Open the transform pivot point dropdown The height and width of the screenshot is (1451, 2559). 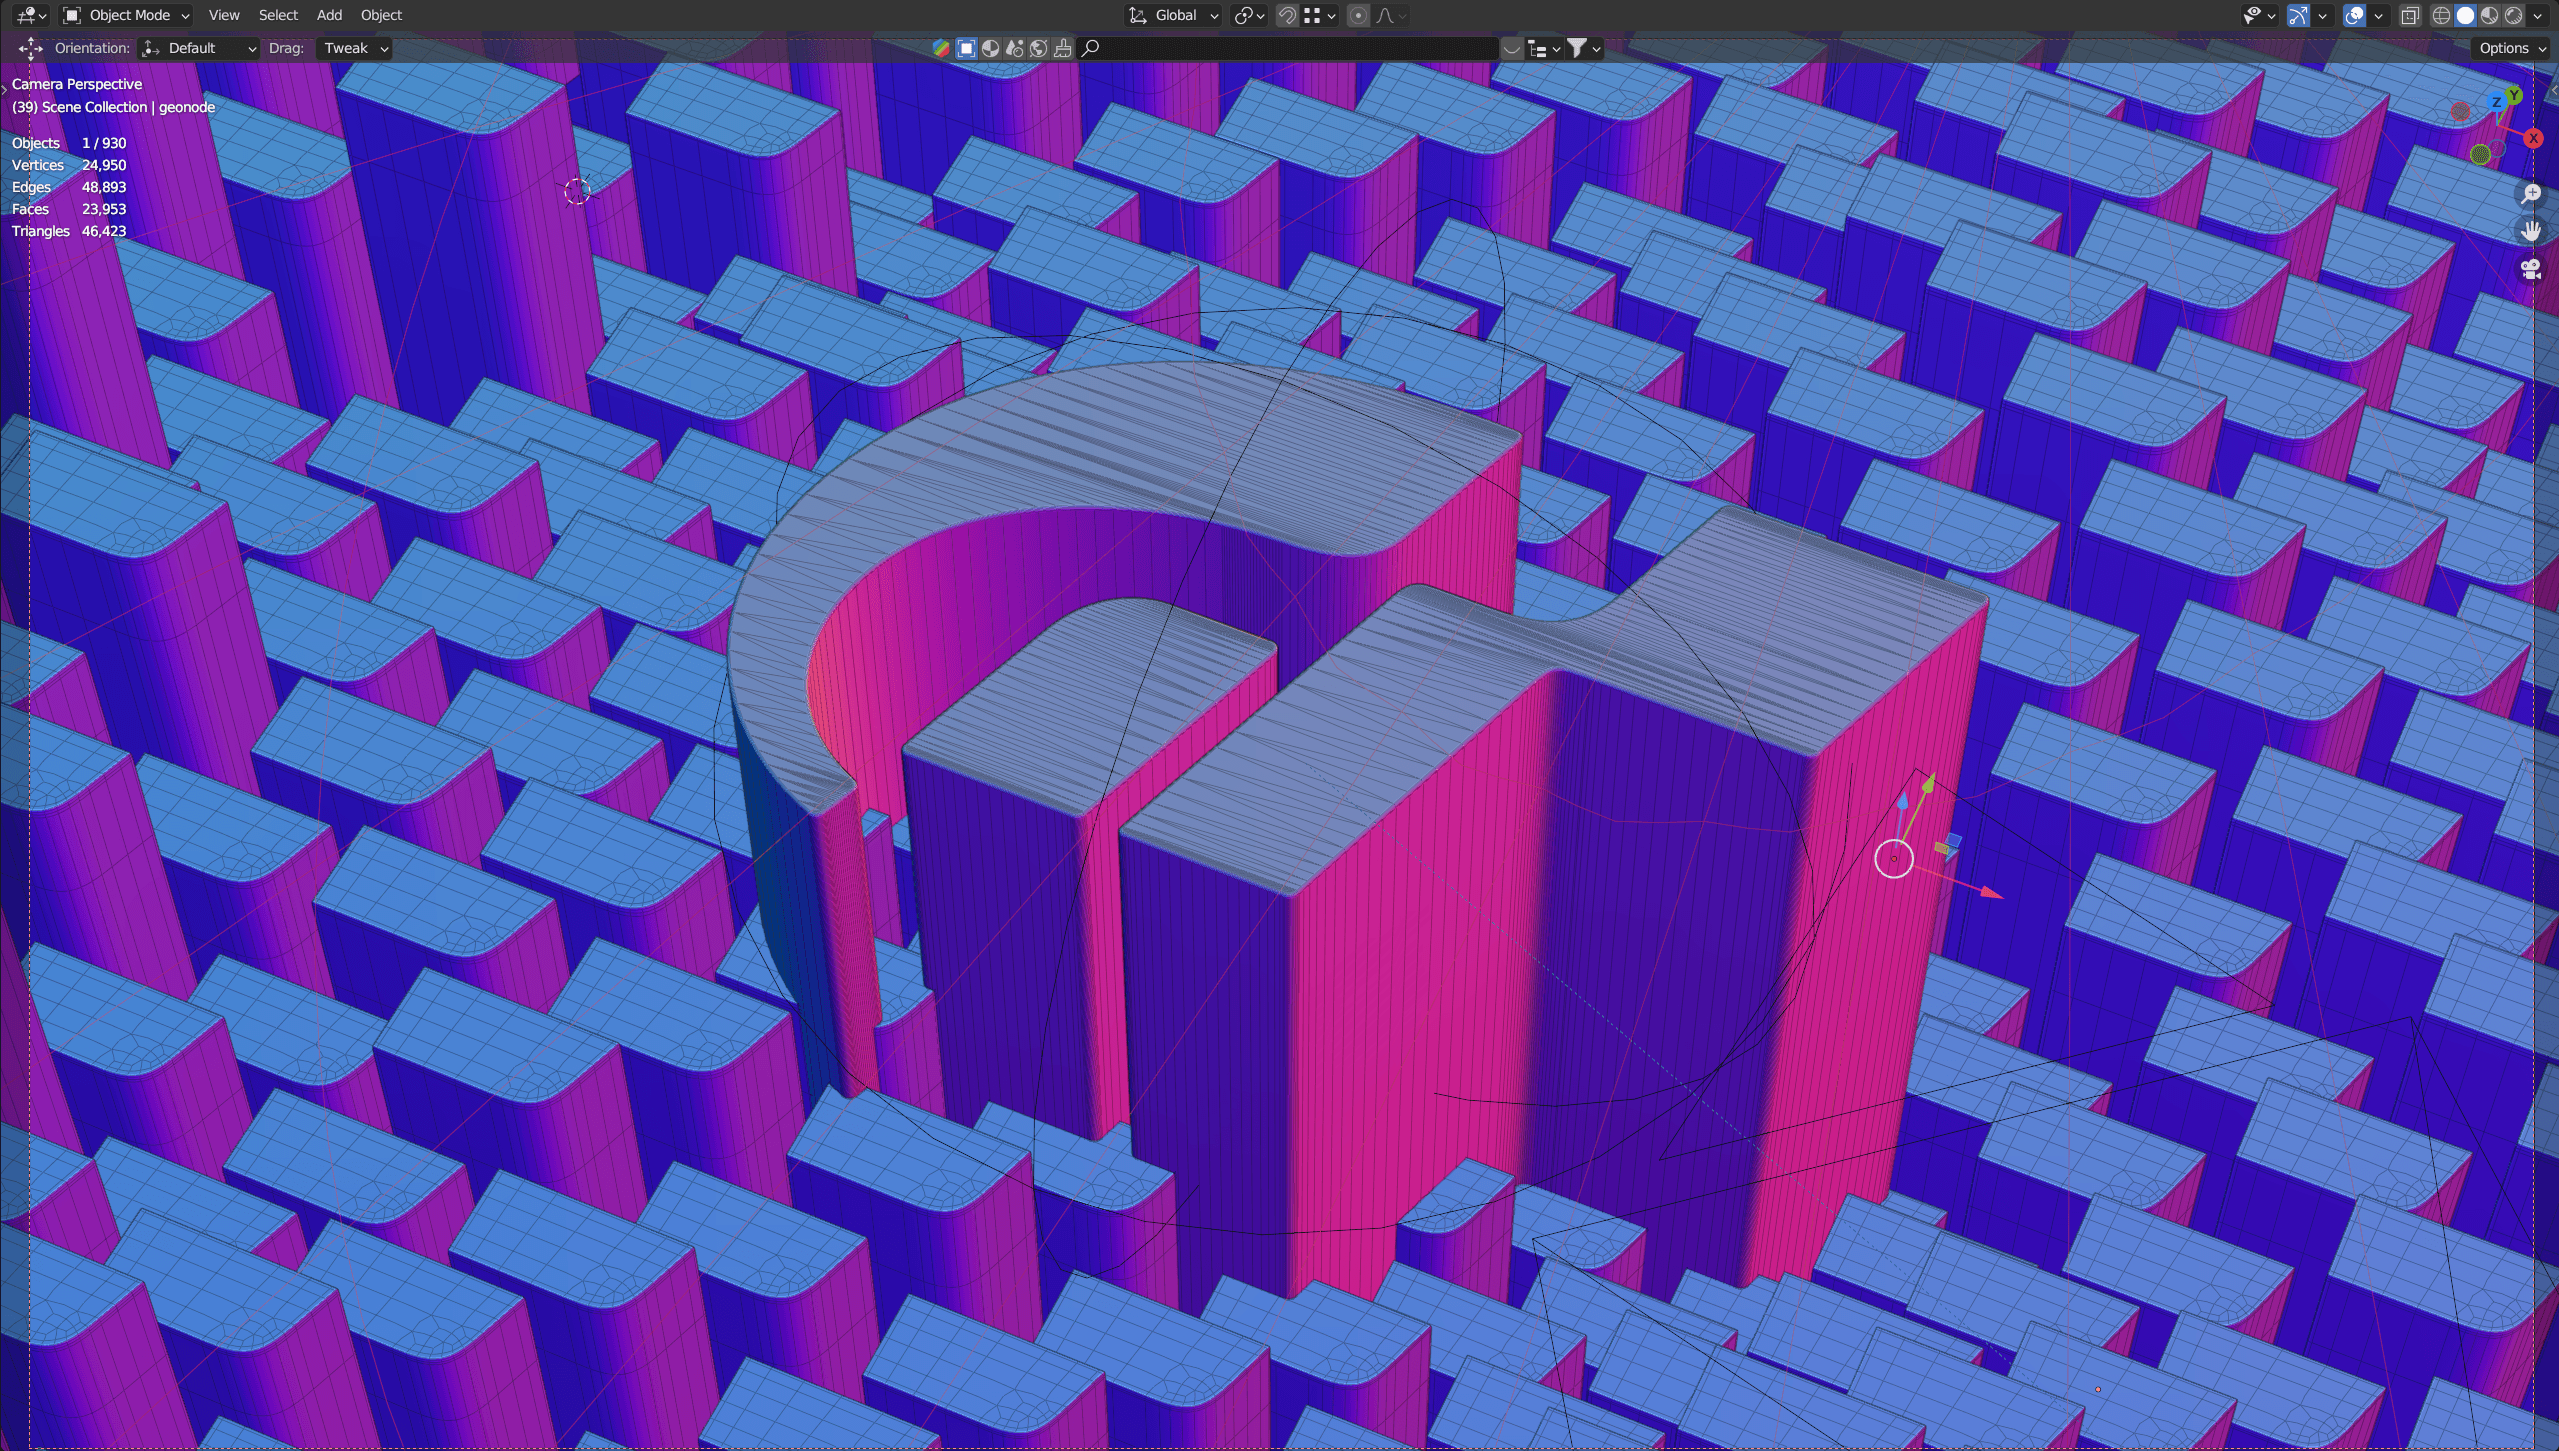pos(1247,15)
